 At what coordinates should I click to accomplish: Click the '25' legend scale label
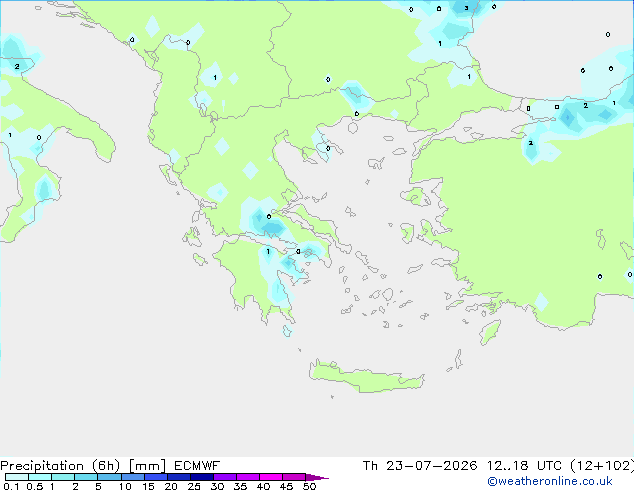pos(194,486)
